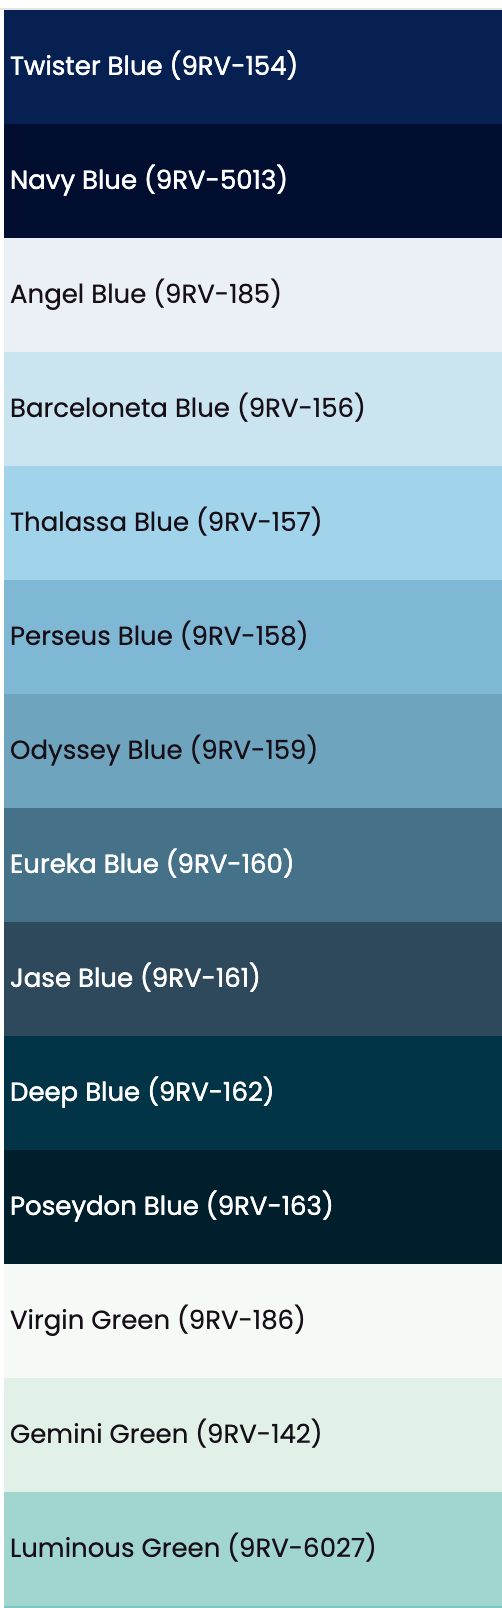Select the Eureka Blue (9RV-160) swatch
The width and height of the screenshot is (502, 1608).
point(253,865)
